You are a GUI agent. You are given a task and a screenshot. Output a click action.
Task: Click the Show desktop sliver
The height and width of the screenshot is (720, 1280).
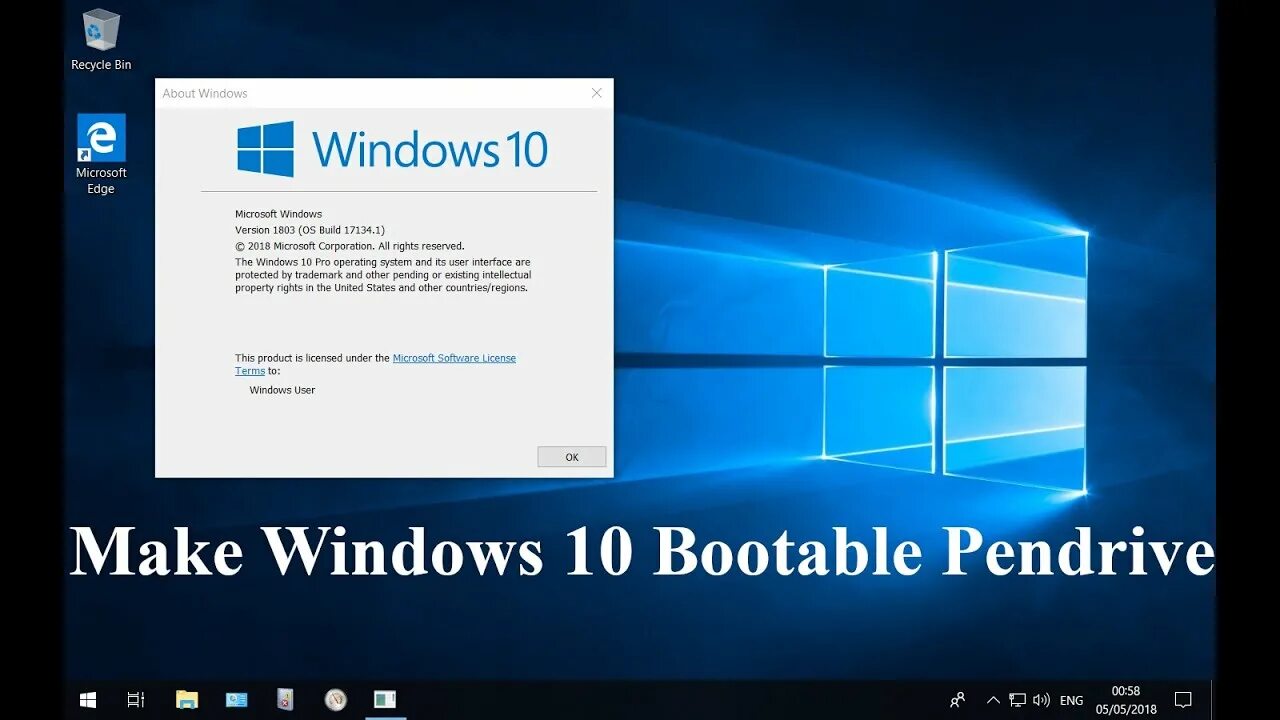tap(1212, 700)
